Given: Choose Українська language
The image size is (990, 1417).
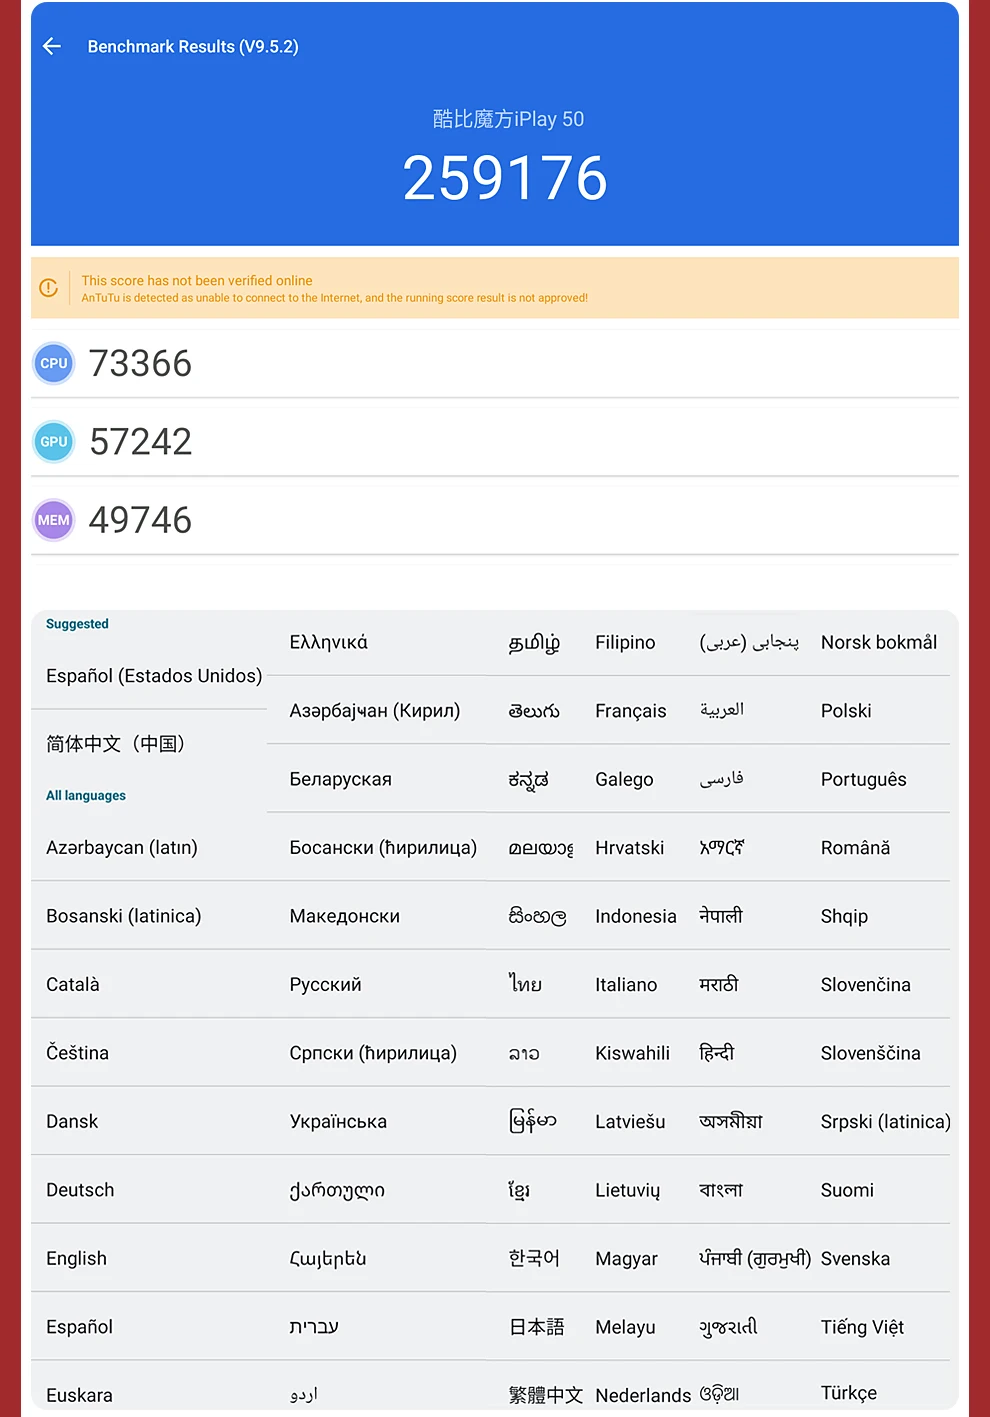Looking at the screenshot, I should (338, 1122).
